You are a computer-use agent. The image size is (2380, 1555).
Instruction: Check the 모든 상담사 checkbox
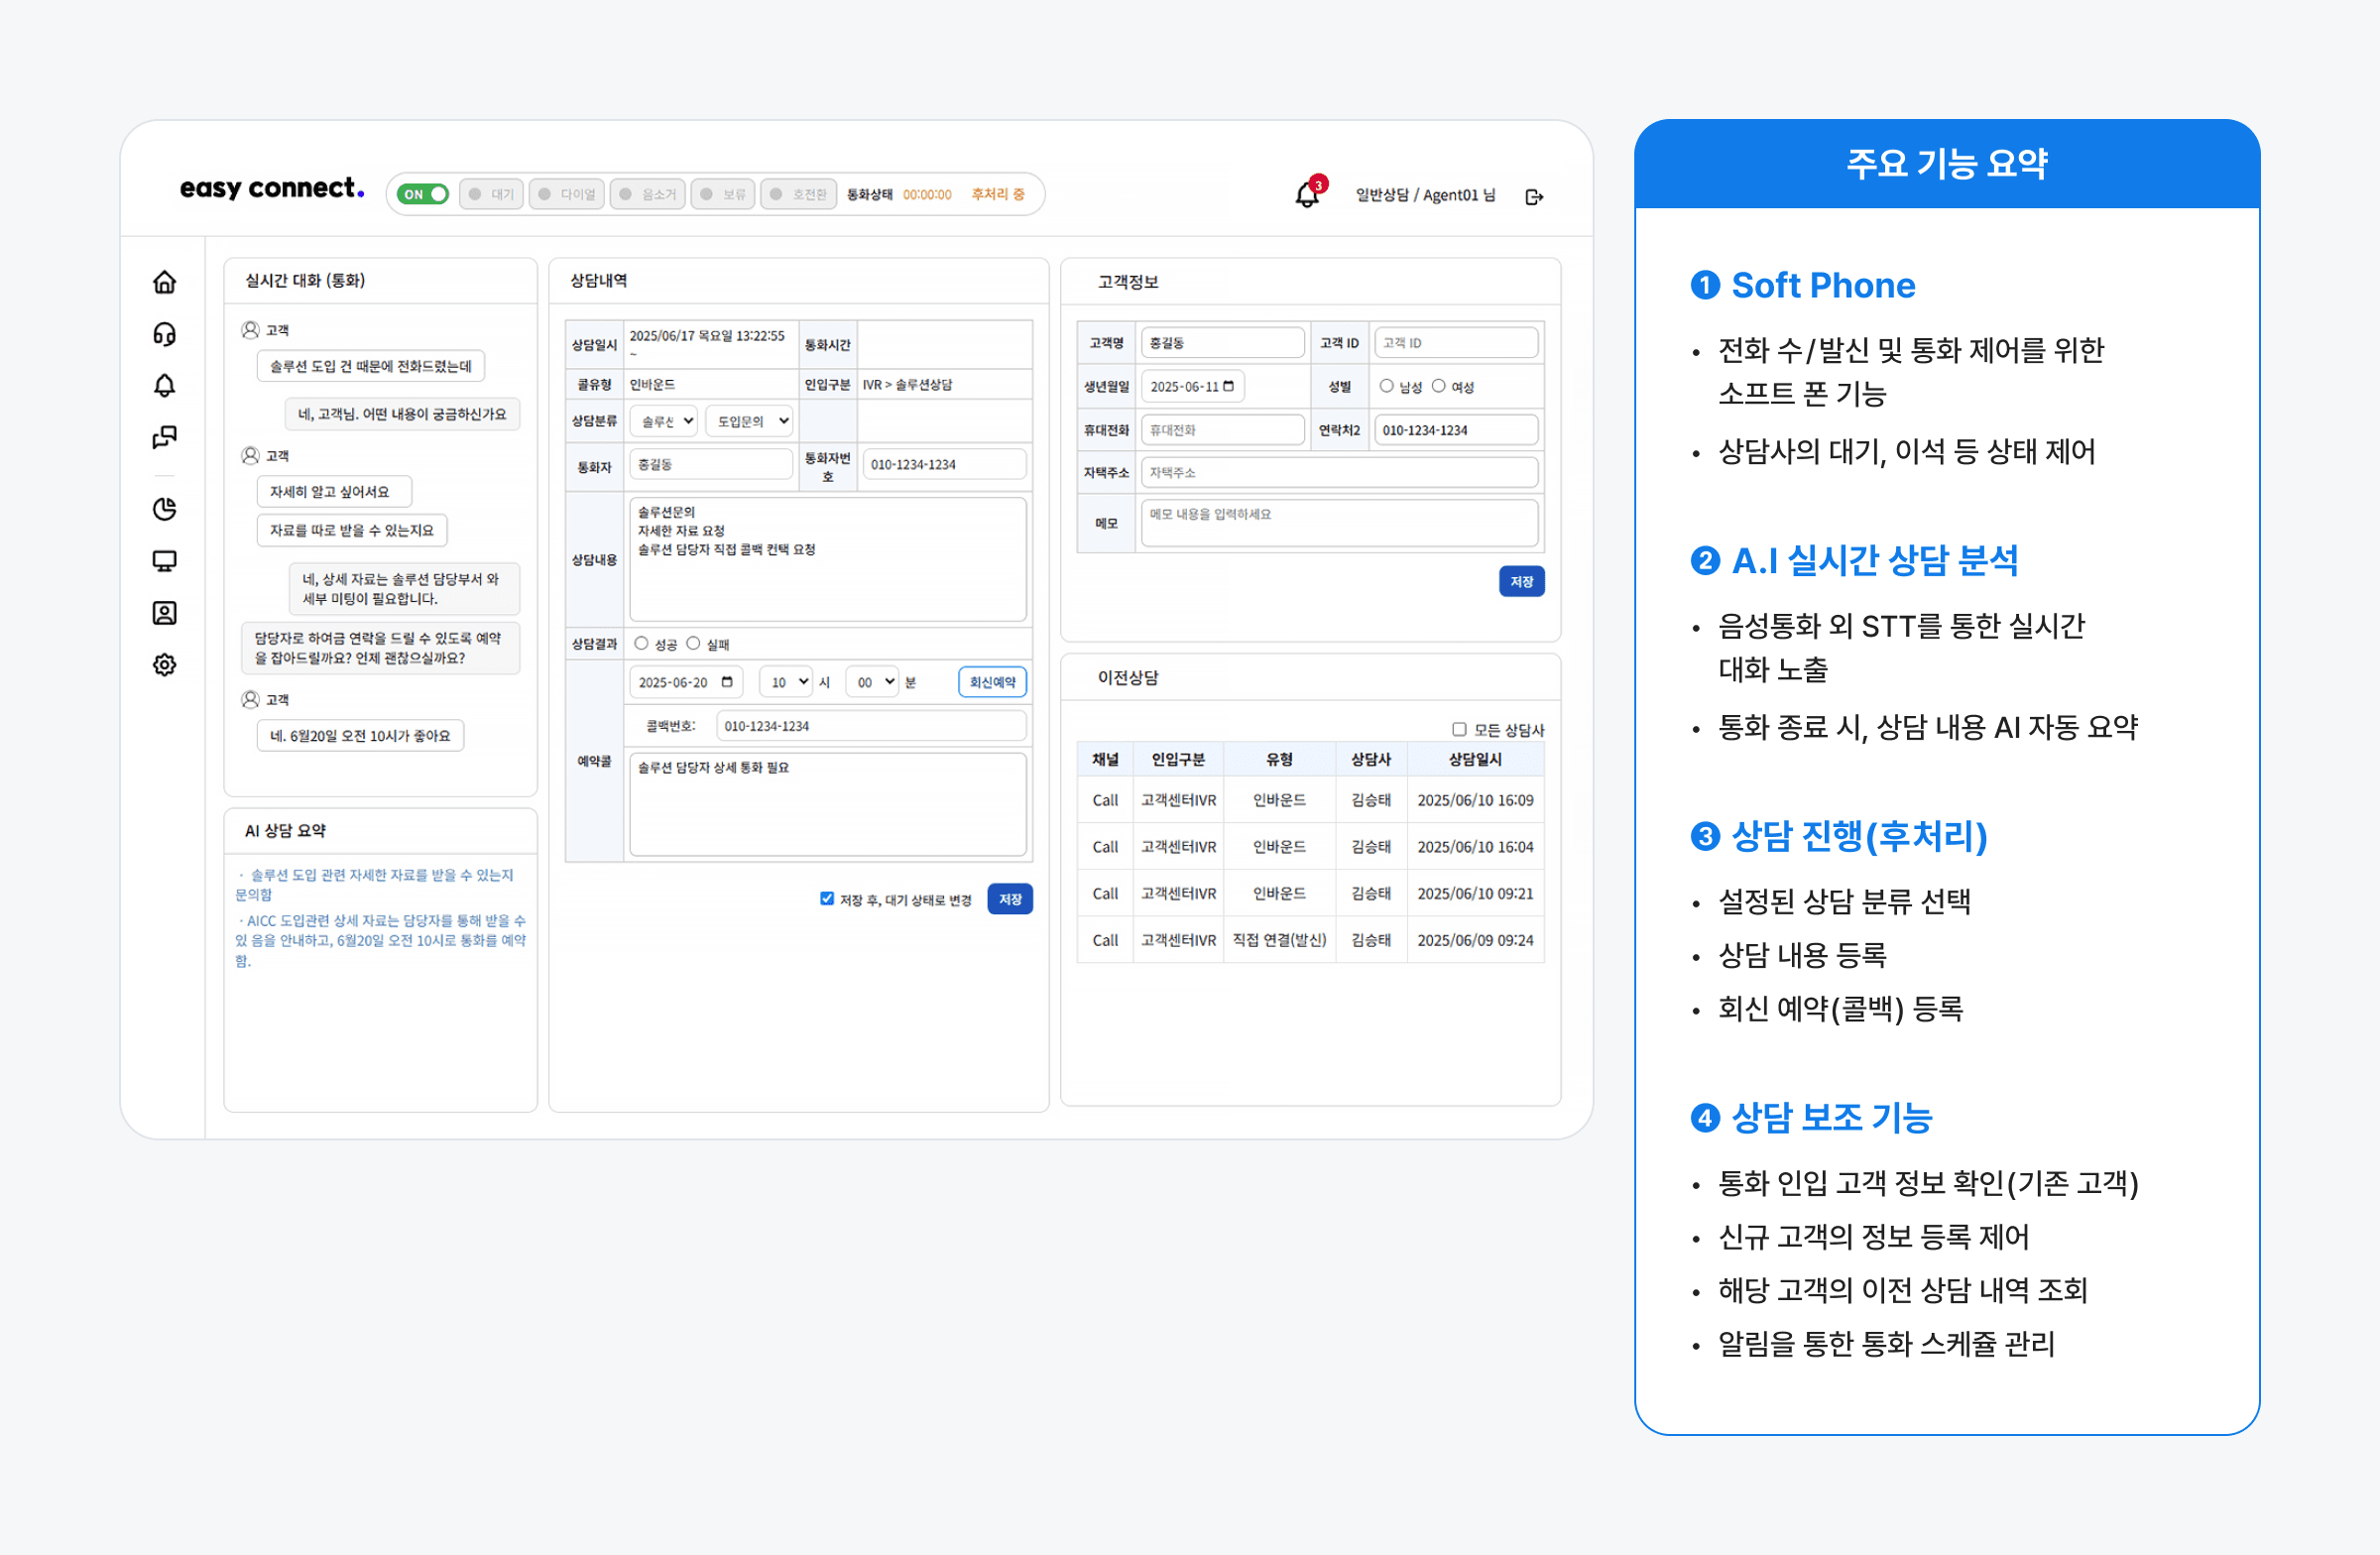1459,730
